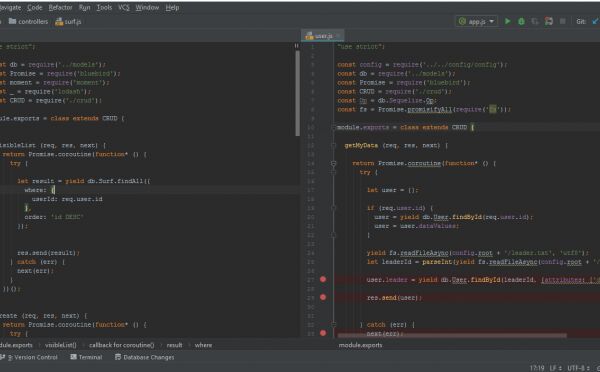The height and width of the screenshot is (372, 600).
Task: Click the 17:19 cursor position in status bar
Action: [x=537, y=368]
